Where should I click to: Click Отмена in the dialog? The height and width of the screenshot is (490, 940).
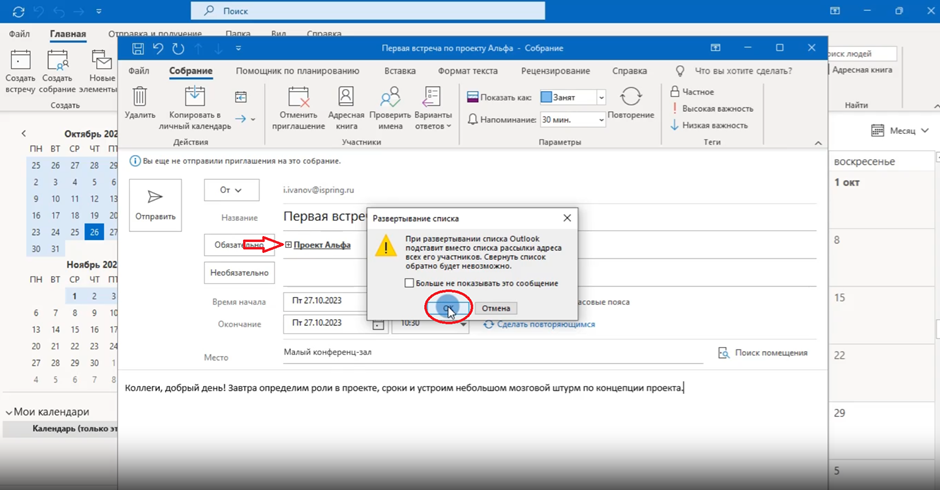point(496,308)
